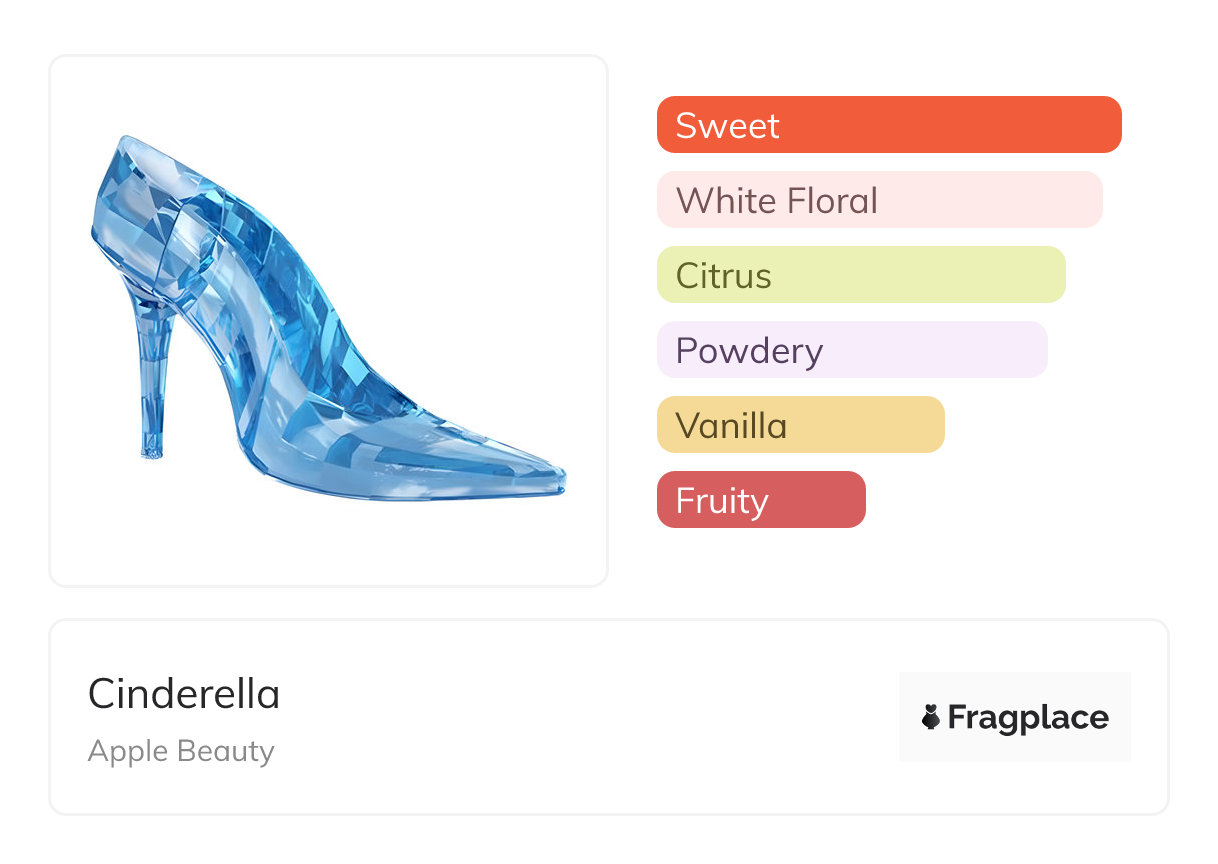Pick the lavender Powdery accord bar
Screen dimensions: 1218x864
[852, 350]
